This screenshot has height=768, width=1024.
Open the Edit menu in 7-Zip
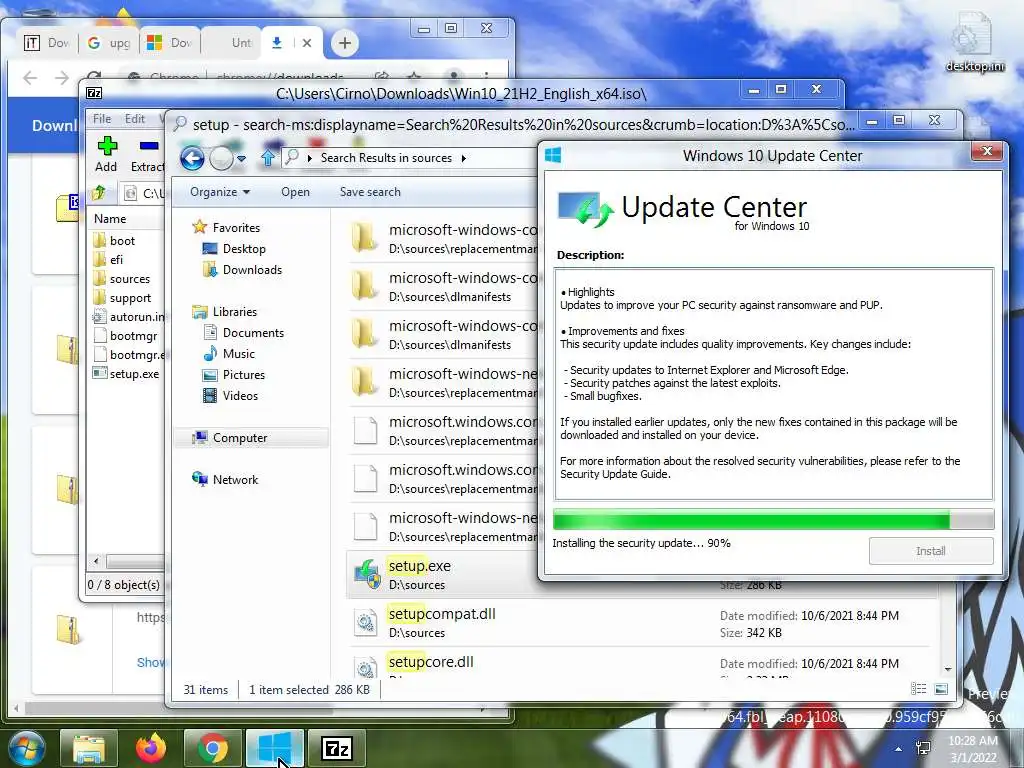(135, 119)
